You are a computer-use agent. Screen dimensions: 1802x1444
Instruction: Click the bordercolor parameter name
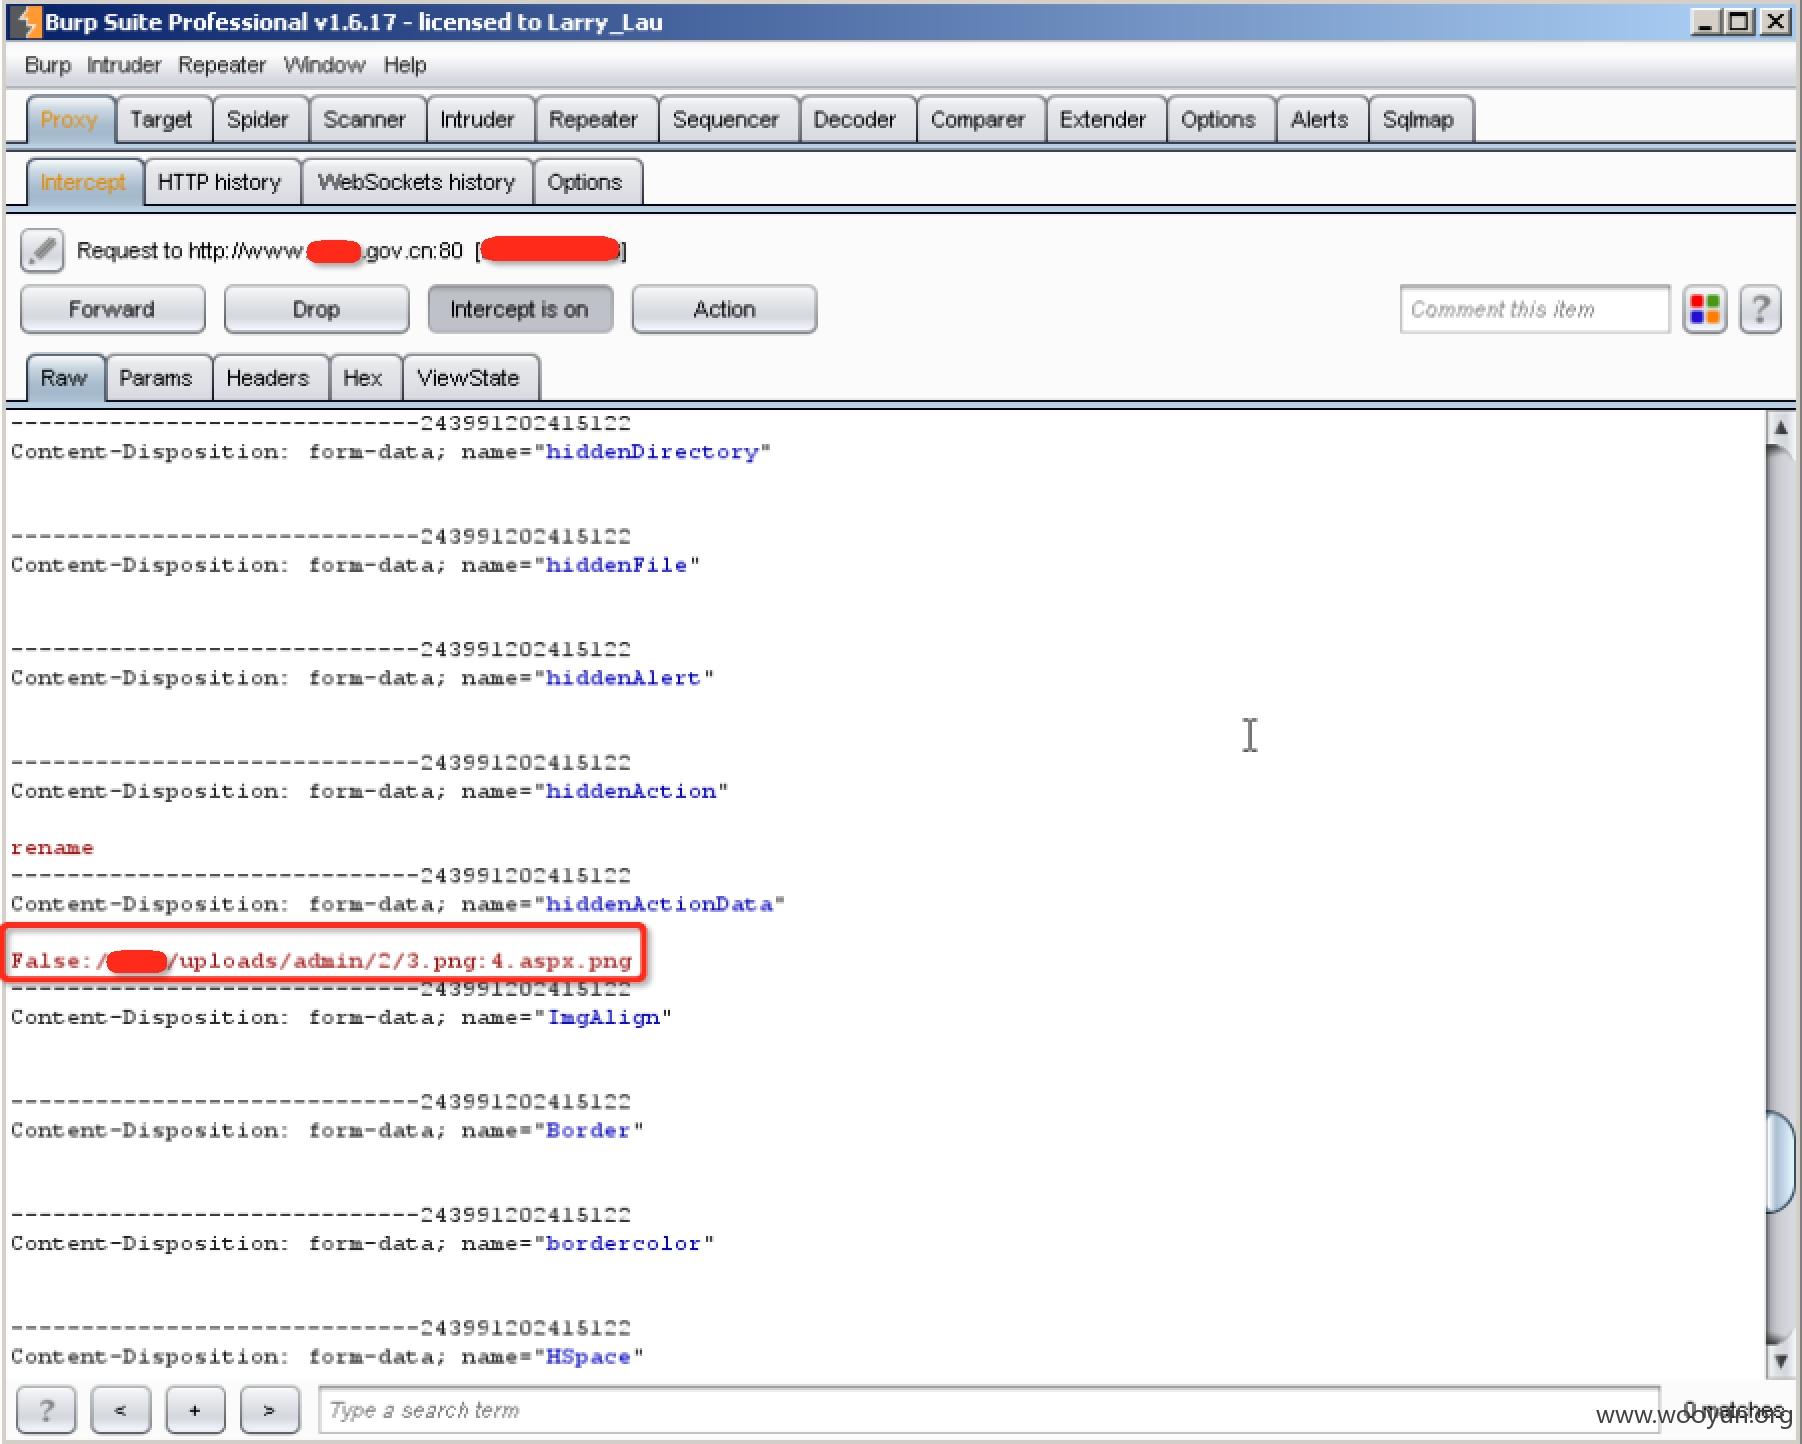(623, 1243)
